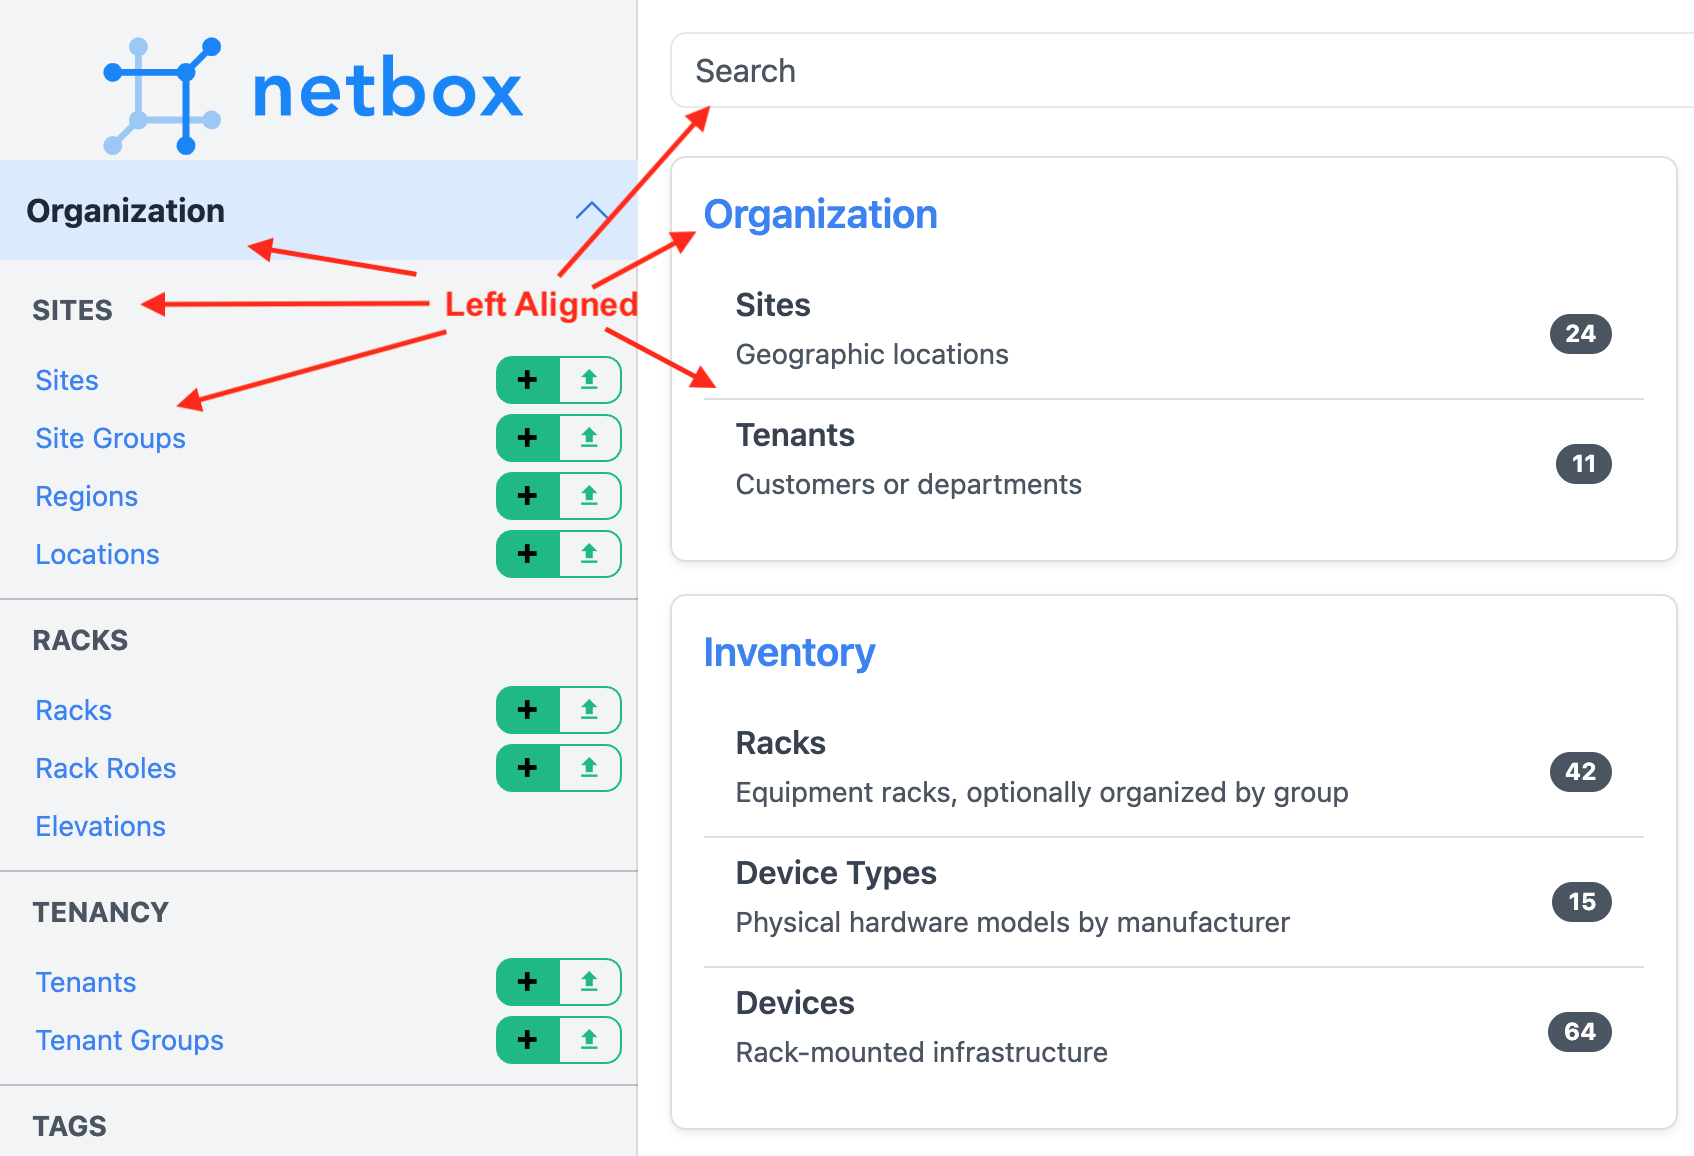Add a new Location
This screenshot has width=1694, height=1156.
[x=528, y=554]
